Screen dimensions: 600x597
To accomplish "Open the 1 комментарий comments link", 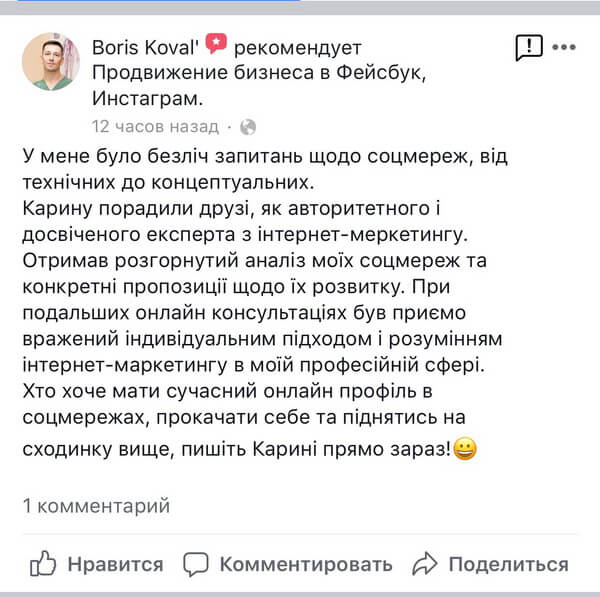I will (x=96, y=505).
